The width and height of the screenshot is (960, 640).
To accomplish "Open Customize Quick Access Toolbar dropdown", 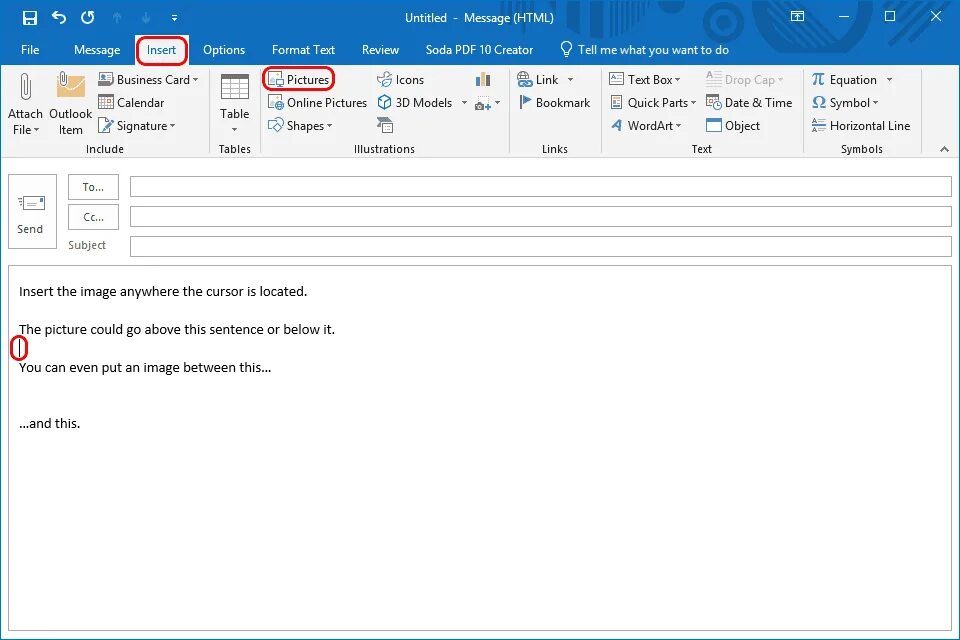I will coord(174,18).
